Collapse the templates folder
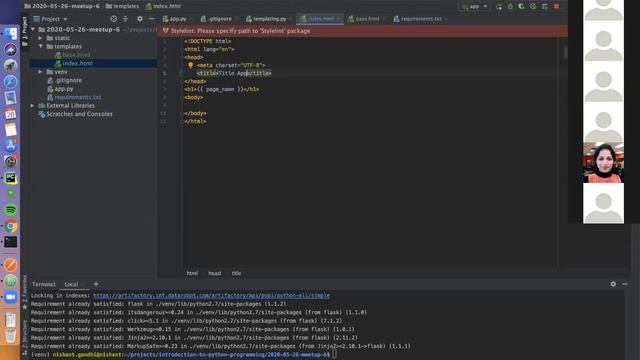Viewport: 640px width, 360px height. pos(40,47)
